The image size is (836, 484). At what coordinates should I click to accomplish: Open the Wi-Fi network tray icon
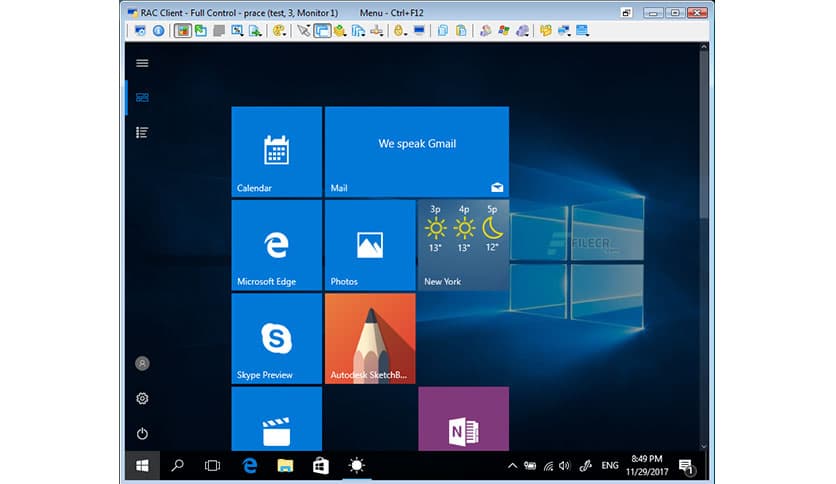(548, 466)
